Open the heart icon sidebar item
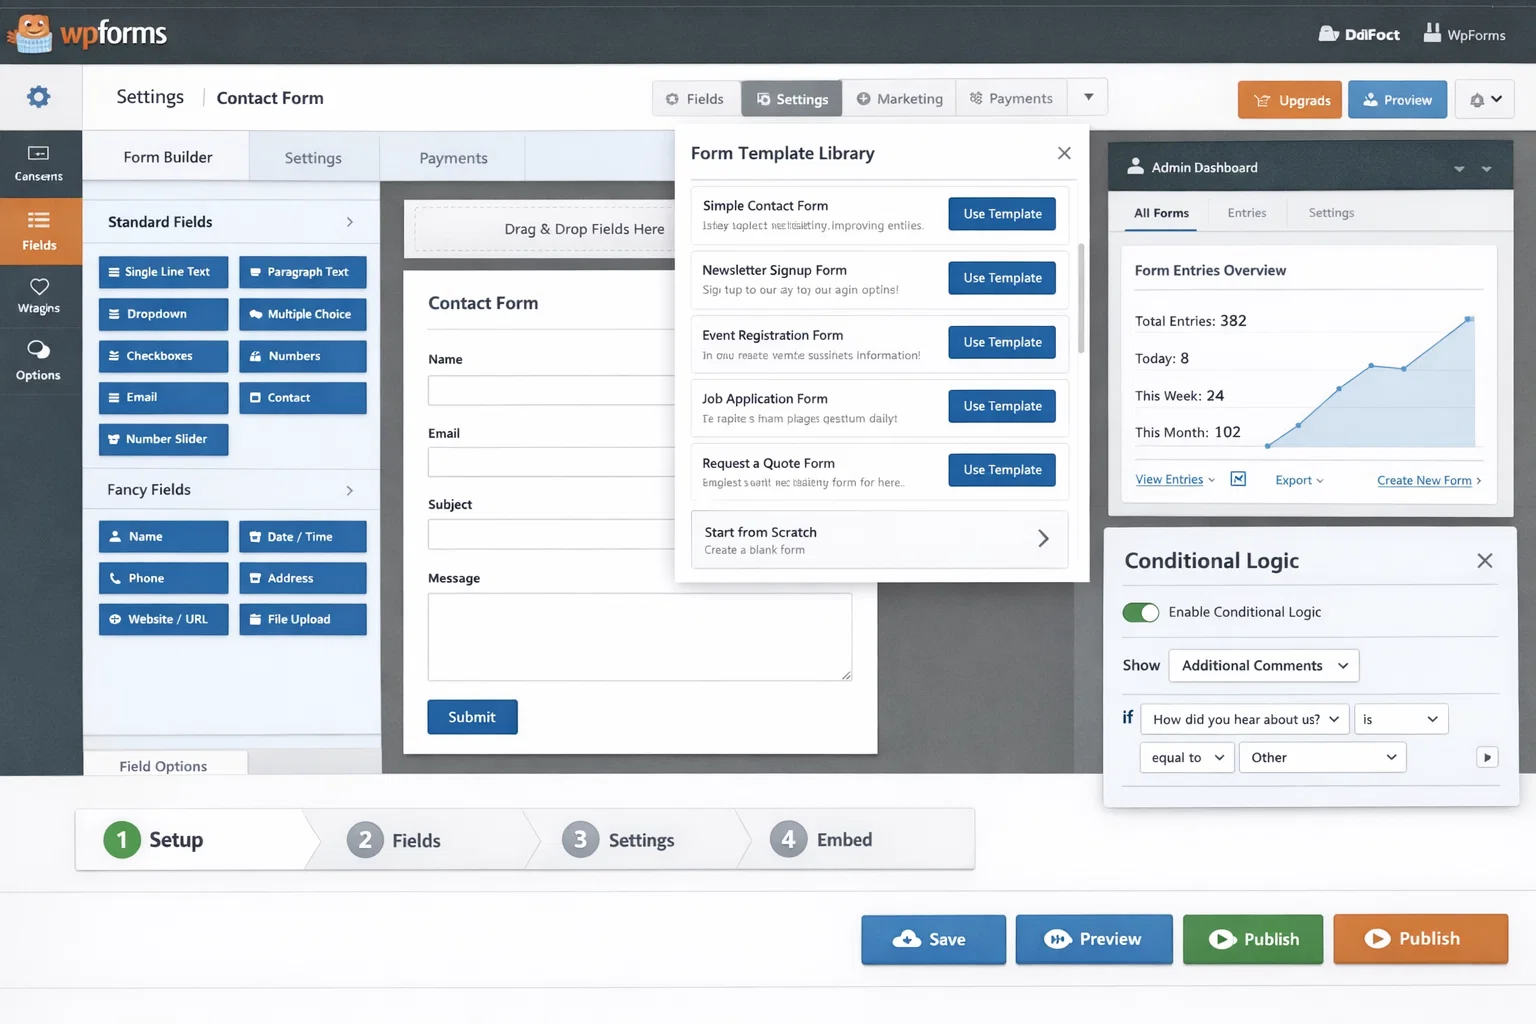1536x1024 pixels. (39, 296)
